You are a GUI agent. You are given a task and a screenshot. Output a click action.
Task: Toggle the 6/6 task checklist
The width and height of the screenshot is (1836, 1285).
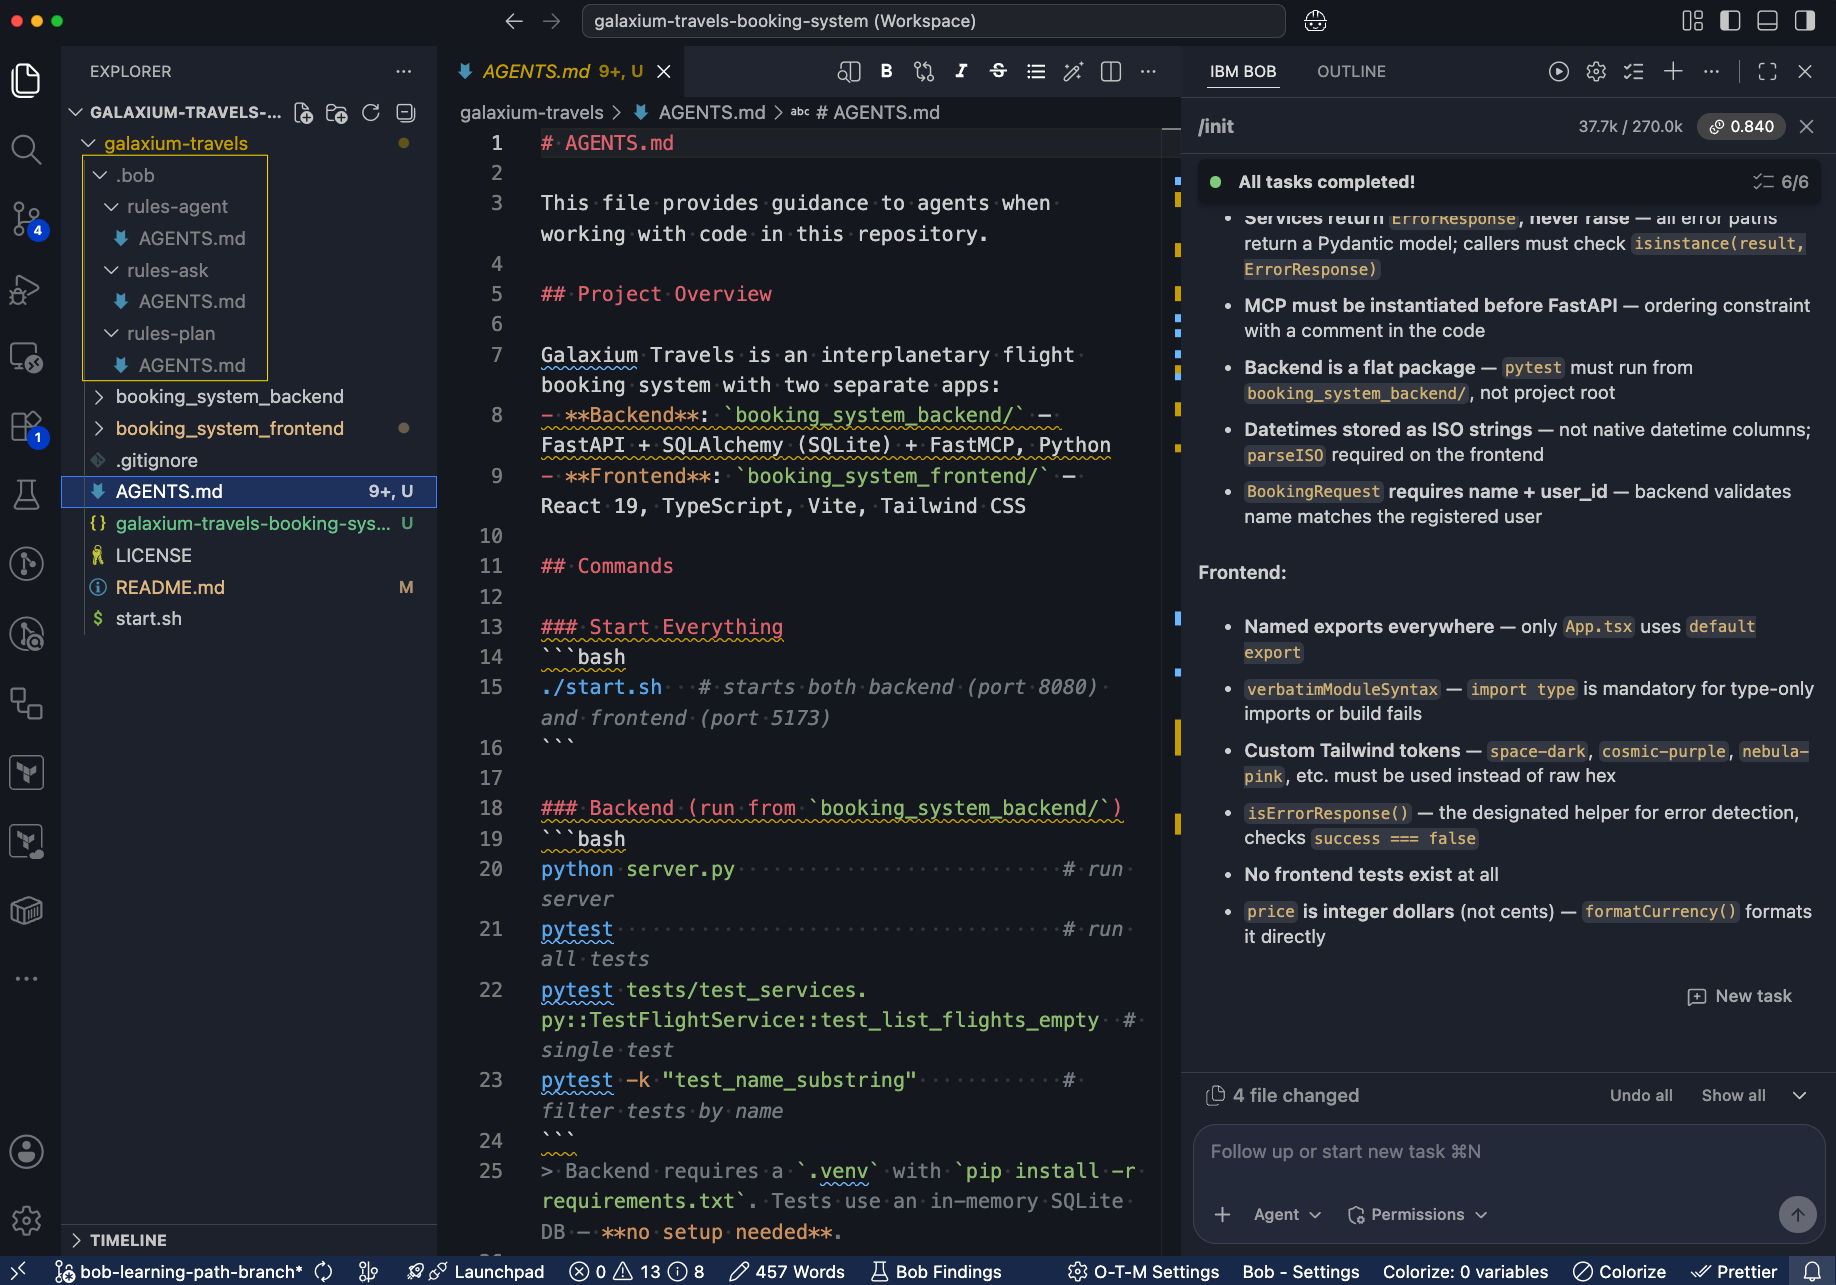[x=1781, y=182]
